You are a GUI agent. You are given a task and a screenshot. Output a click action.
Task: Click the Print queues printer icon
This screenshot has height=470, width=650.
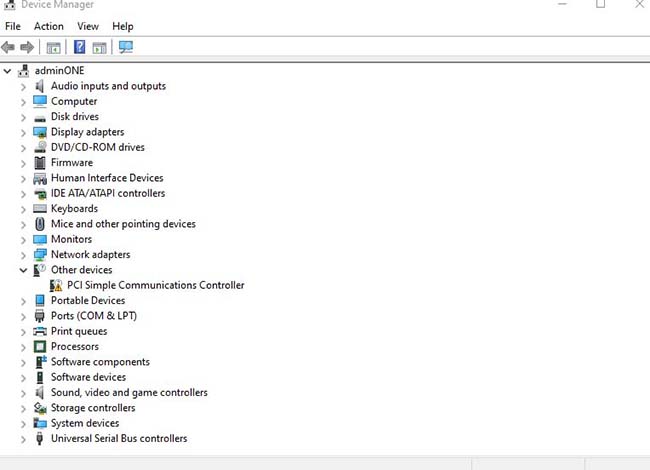point(40,331)
